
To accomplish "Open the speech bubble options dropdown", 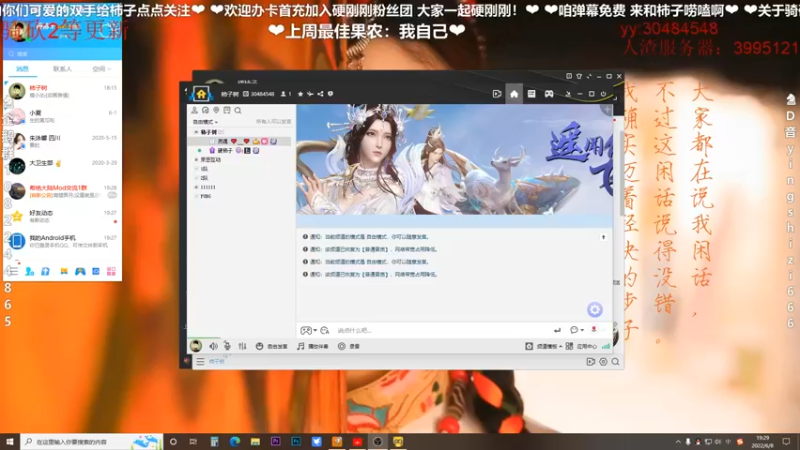I will (577, 330).
